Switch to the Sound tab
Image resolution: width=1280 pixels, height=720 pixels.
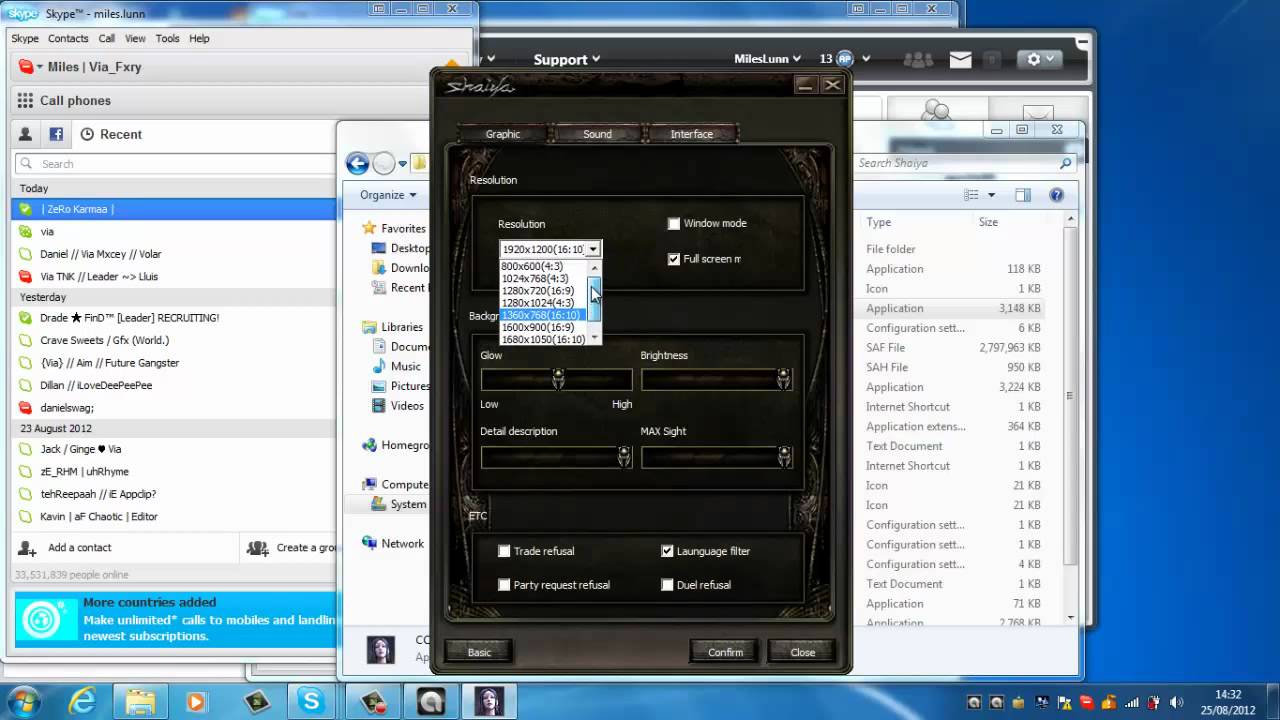[597, 134]
